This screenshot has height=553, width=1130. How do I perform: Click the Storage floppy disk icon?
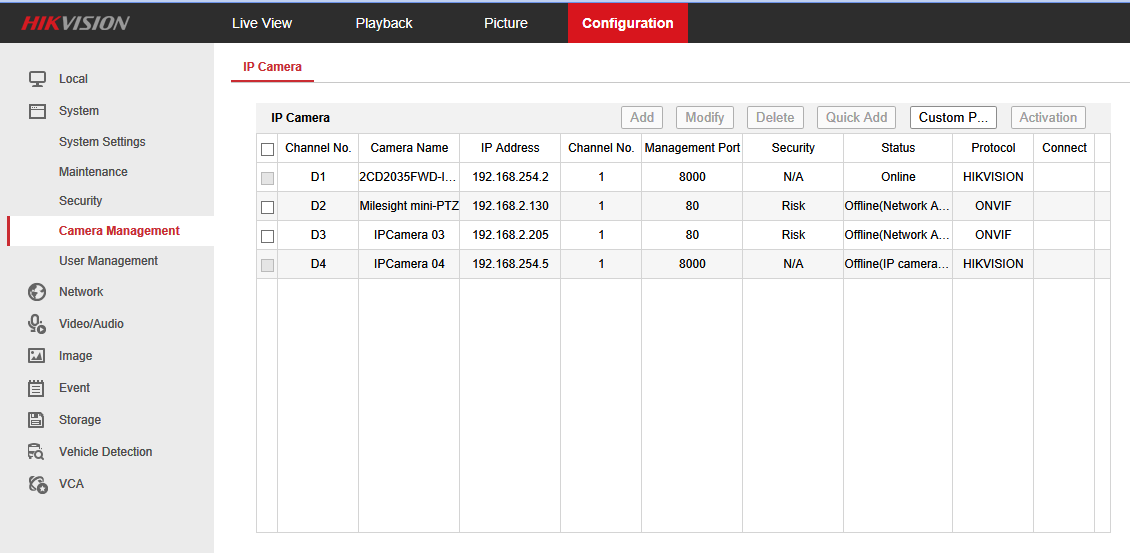point(37,420)
